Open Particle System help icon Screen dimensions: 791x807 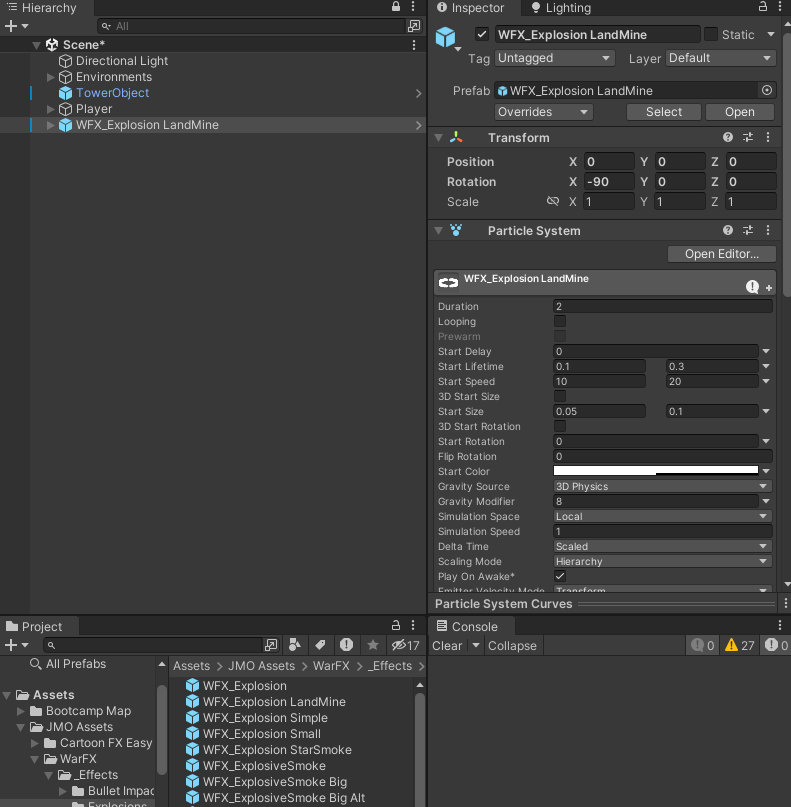pyautogui.click(x=728, y=231)
